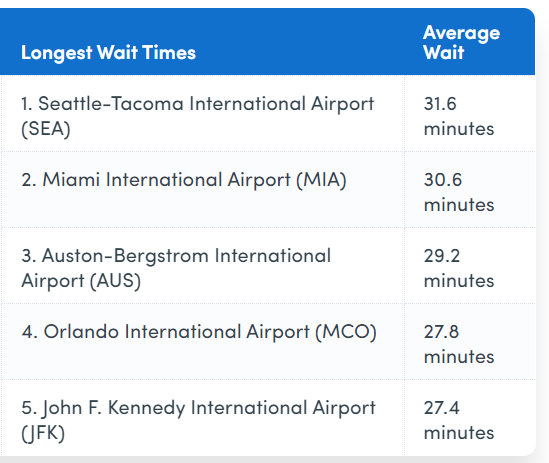Click the word Seattle-Tacoma in first row
549x463 pixels.
tap(111, 104)
